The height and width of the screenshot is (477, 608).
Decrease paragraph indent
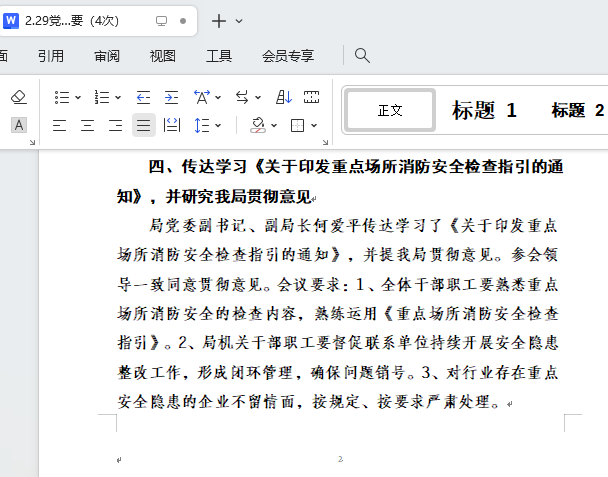[x=143, y=97]
